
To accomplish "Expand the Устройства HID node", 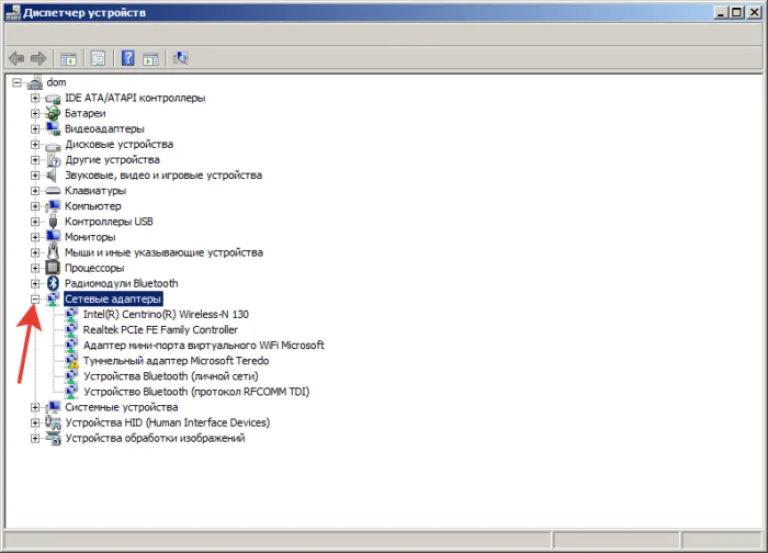I will click(x=35, y=423).
